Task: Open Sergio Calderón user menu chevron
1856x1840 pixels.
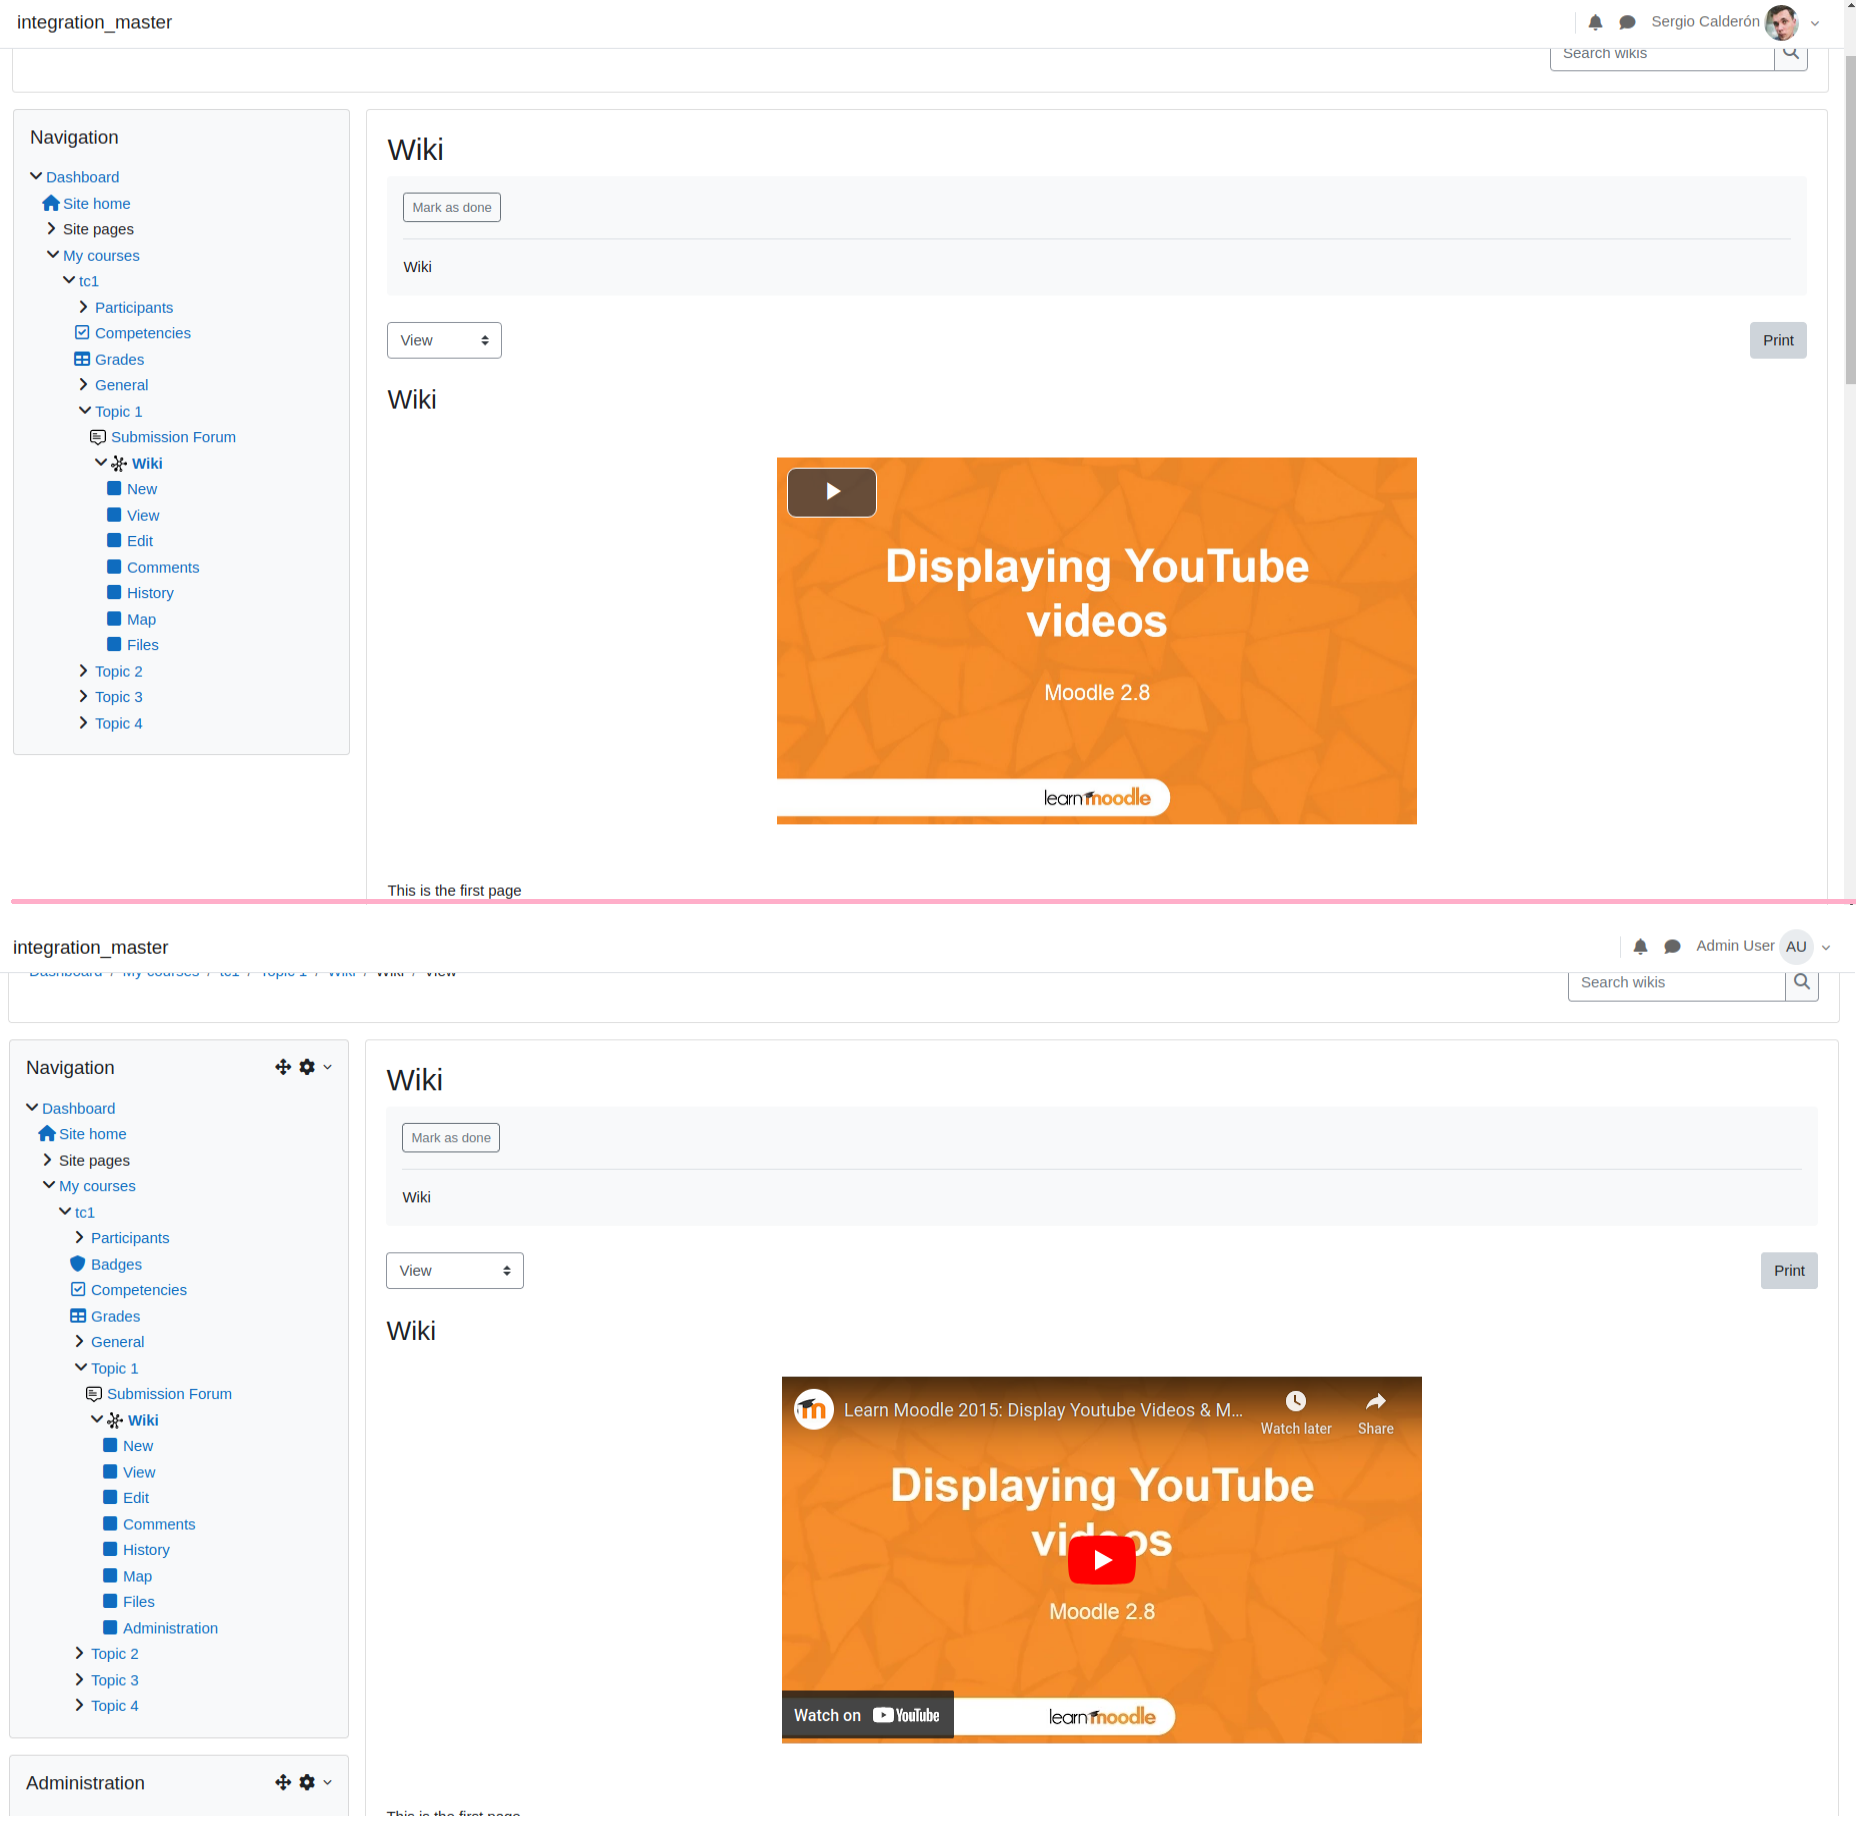Action: (x=1815, y=23)
